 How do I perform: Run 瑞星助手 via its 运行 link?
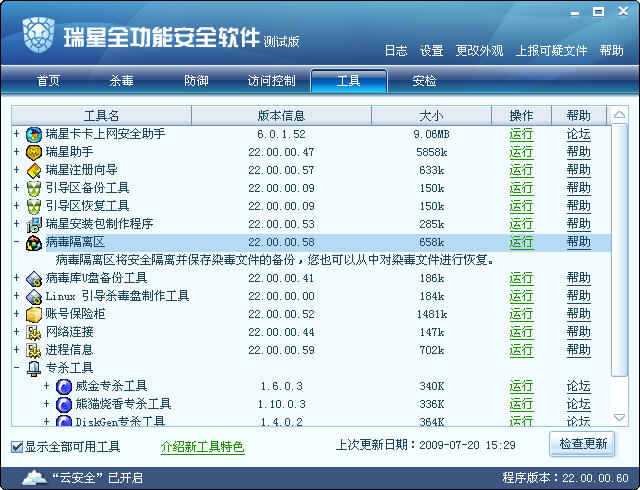point(521,152)
